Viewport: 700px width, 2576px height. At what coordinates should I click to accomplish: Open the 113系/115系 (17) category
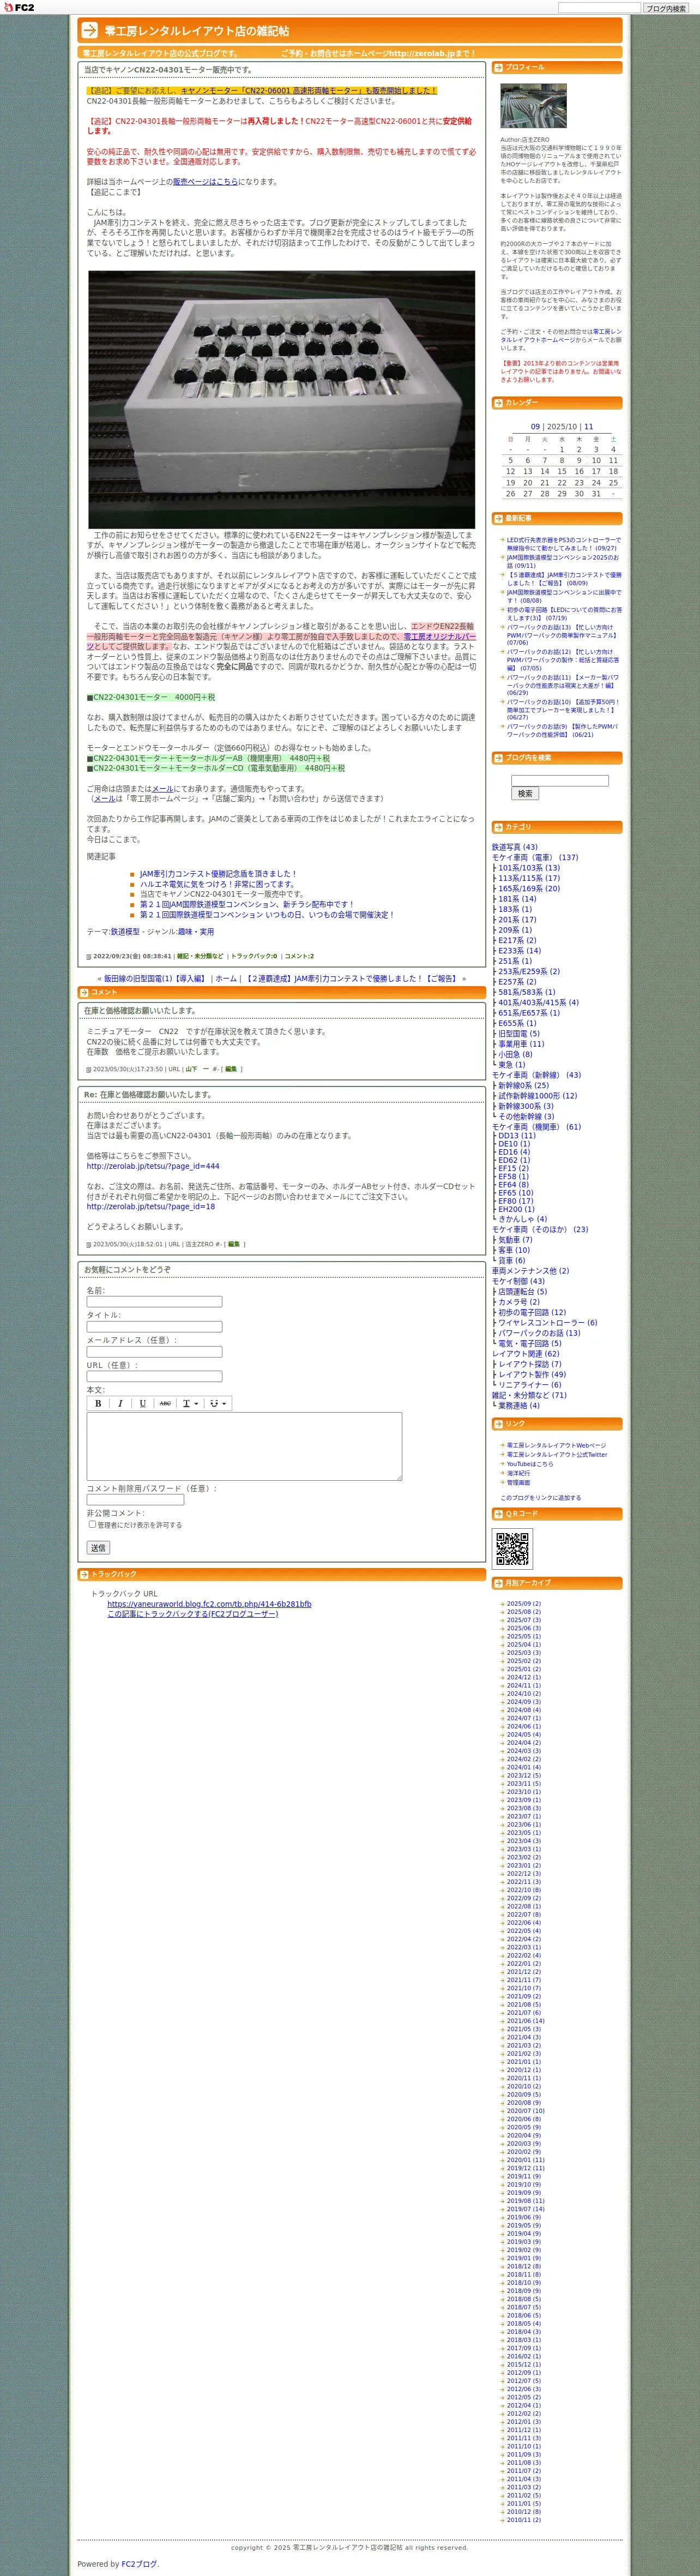tap(529, 878)
